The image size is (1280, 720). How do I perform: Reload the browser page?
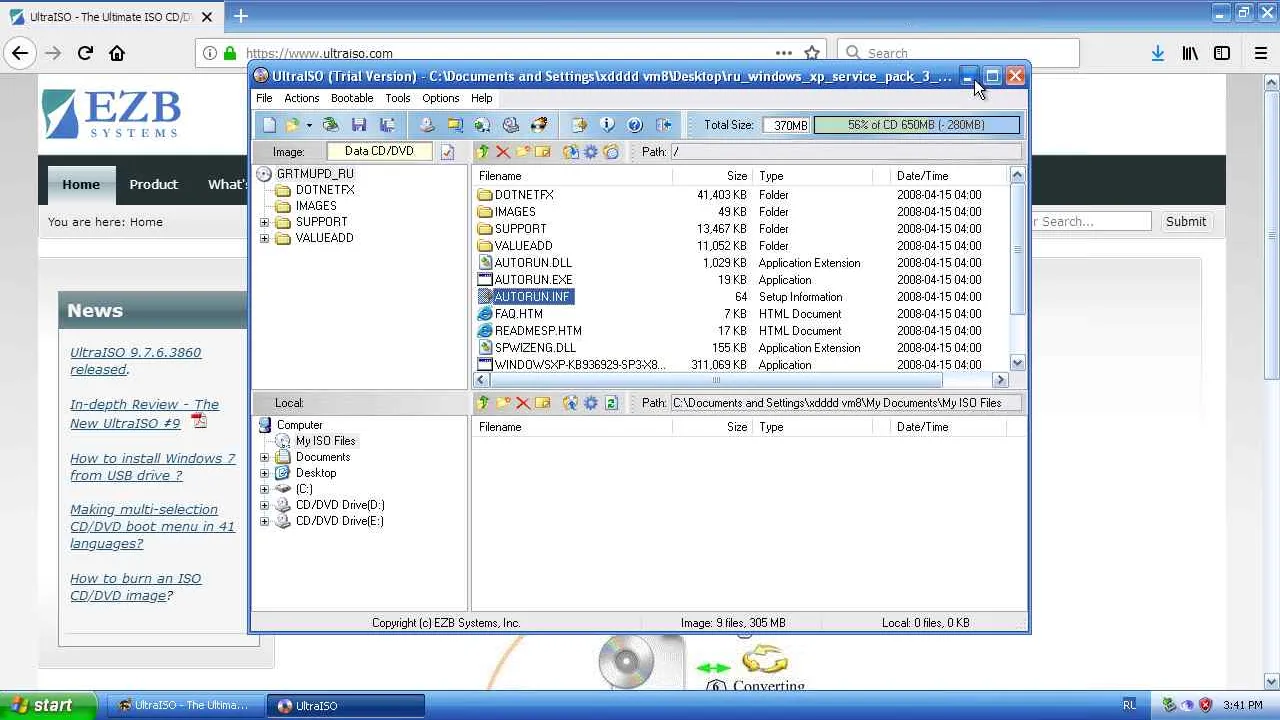(85, 53)
